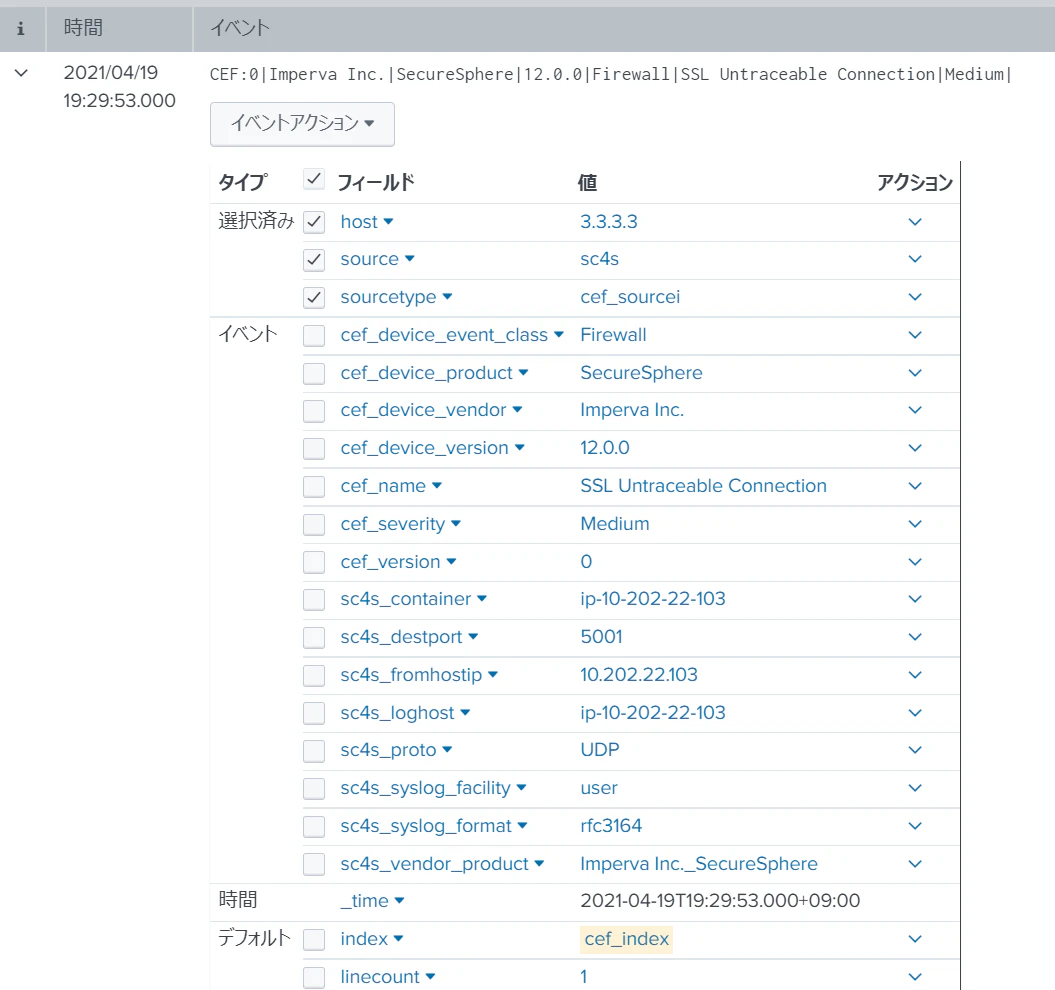This screenshot has width=1055, height=990.
Task: Open the sc4s_vendor_product field dropdown
Action: pyautogui.click(x=442, y=863)
